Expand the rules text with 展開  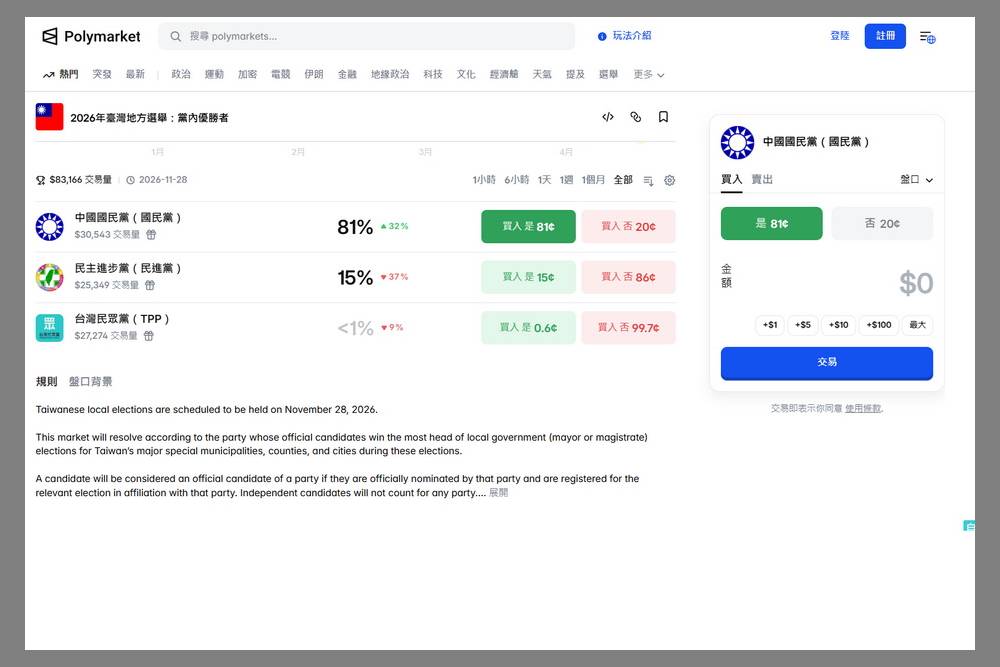498,492
